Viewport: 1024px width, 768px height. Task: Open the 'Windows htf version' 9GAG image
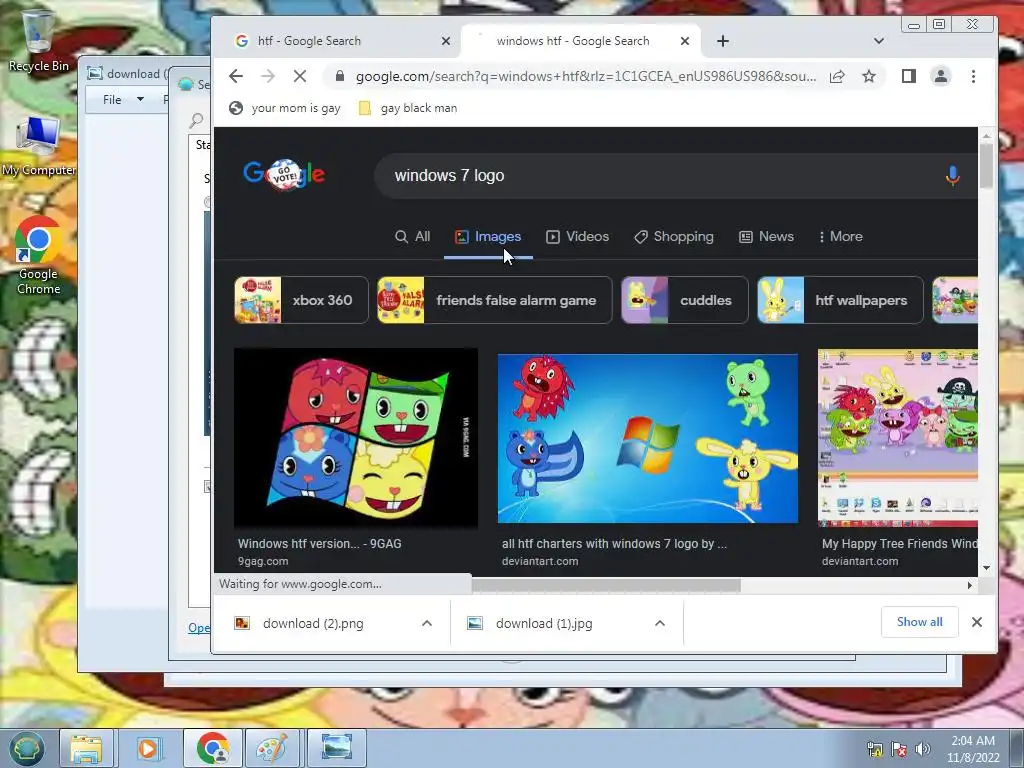coord(356,438)
